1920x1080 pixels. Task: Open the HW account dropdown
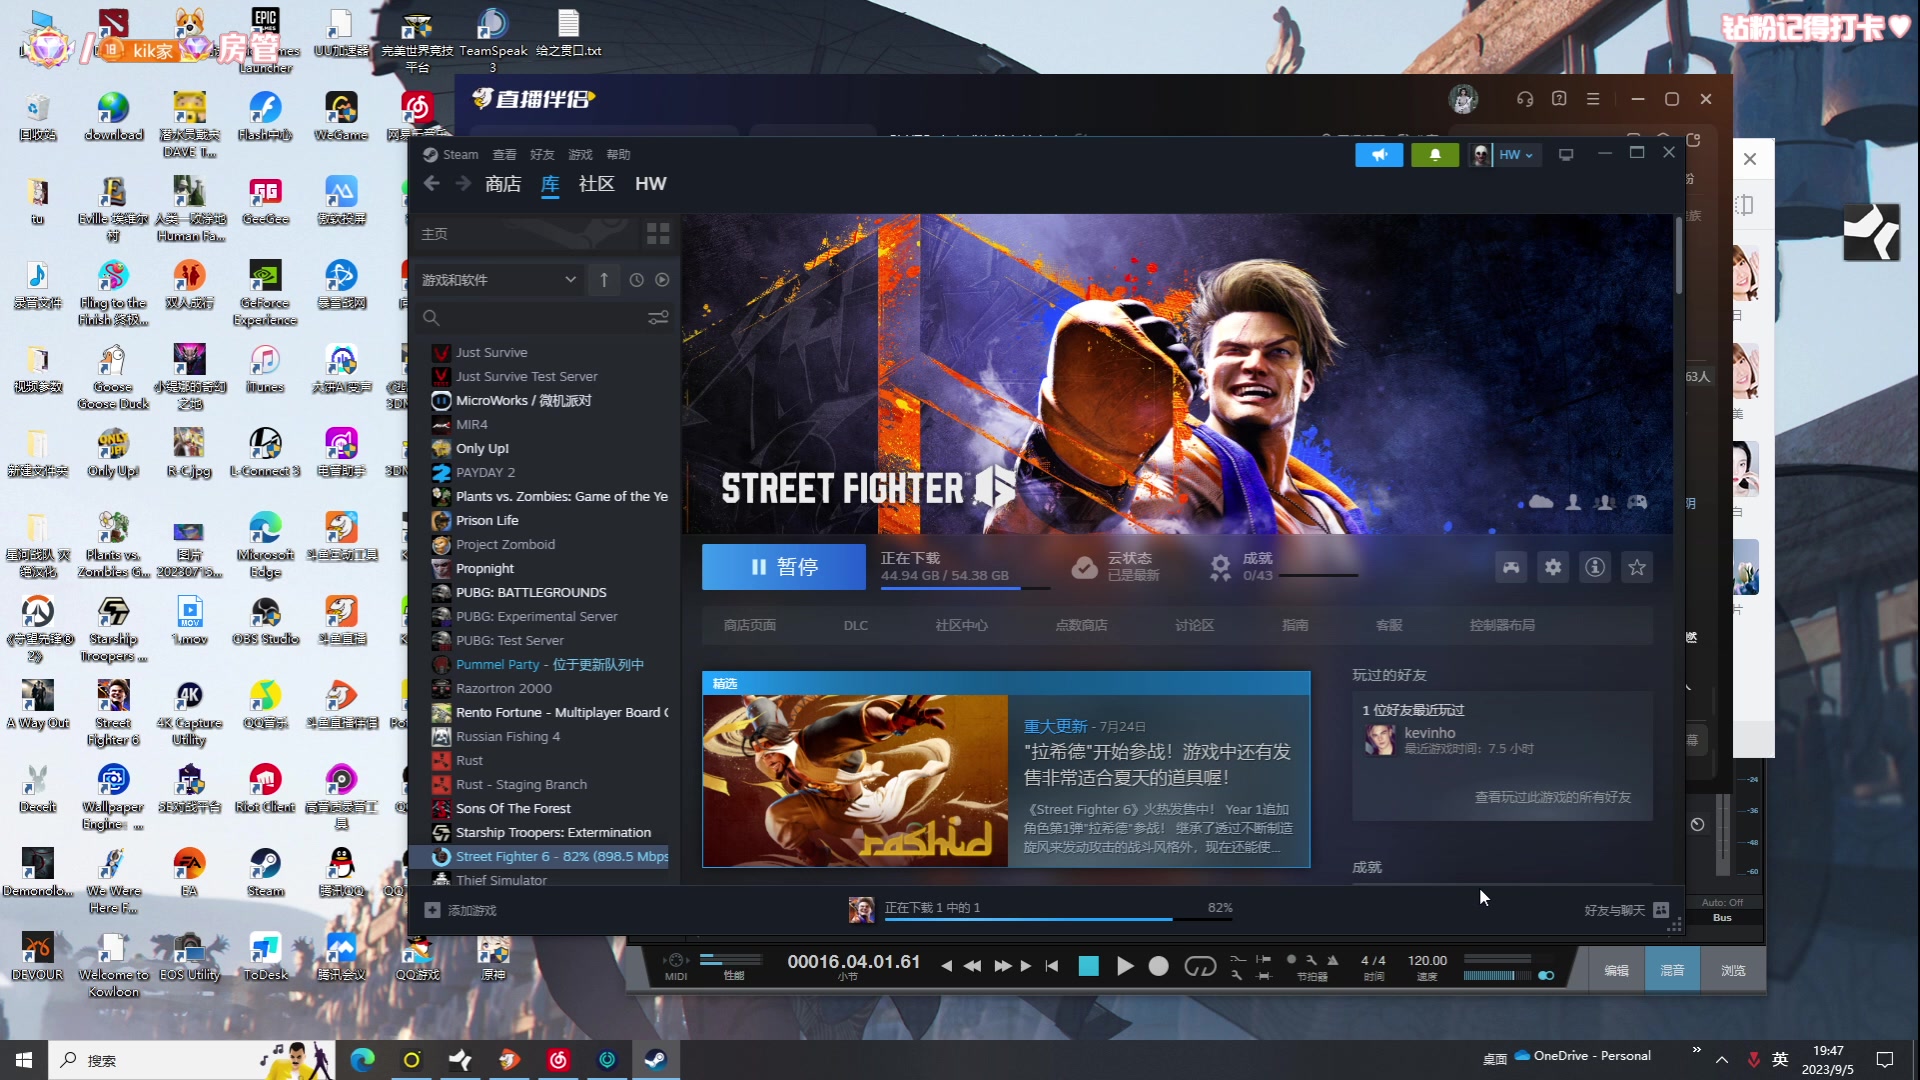click(x=1516, y=155)
